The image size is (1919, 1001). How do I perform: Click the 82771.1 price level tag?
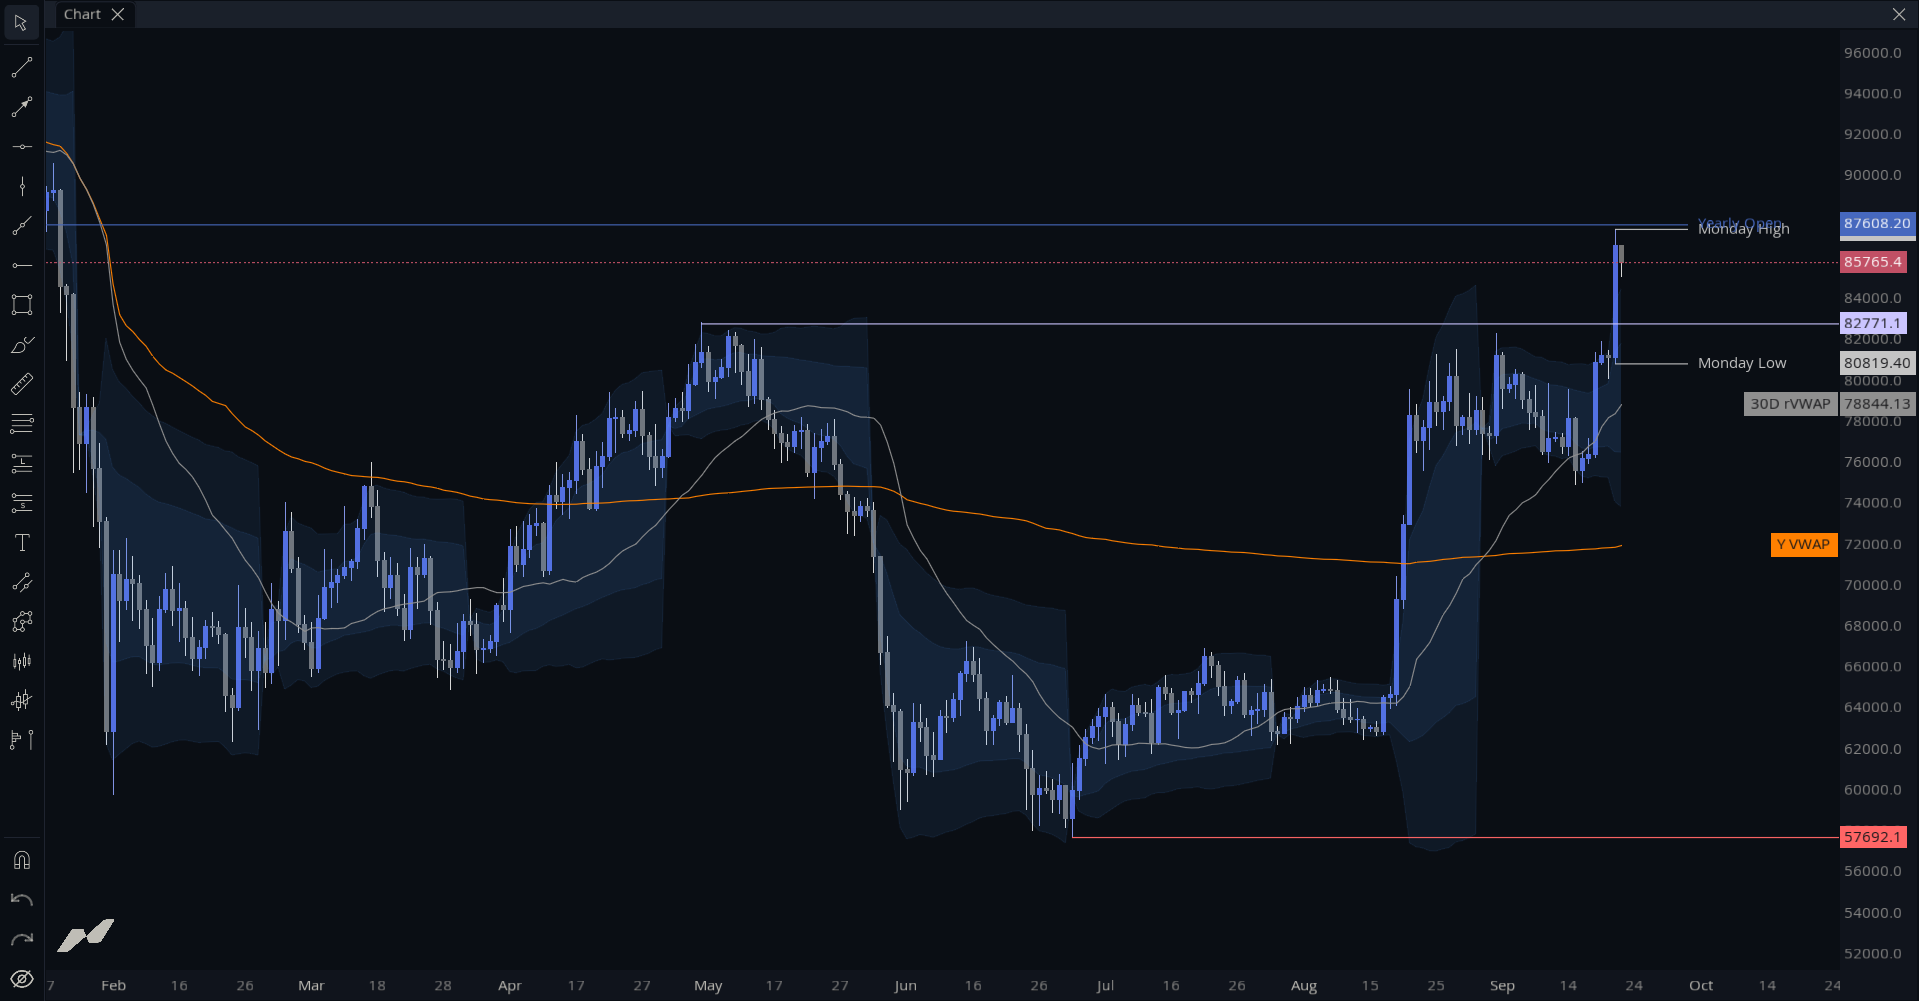coord(1873,323)
